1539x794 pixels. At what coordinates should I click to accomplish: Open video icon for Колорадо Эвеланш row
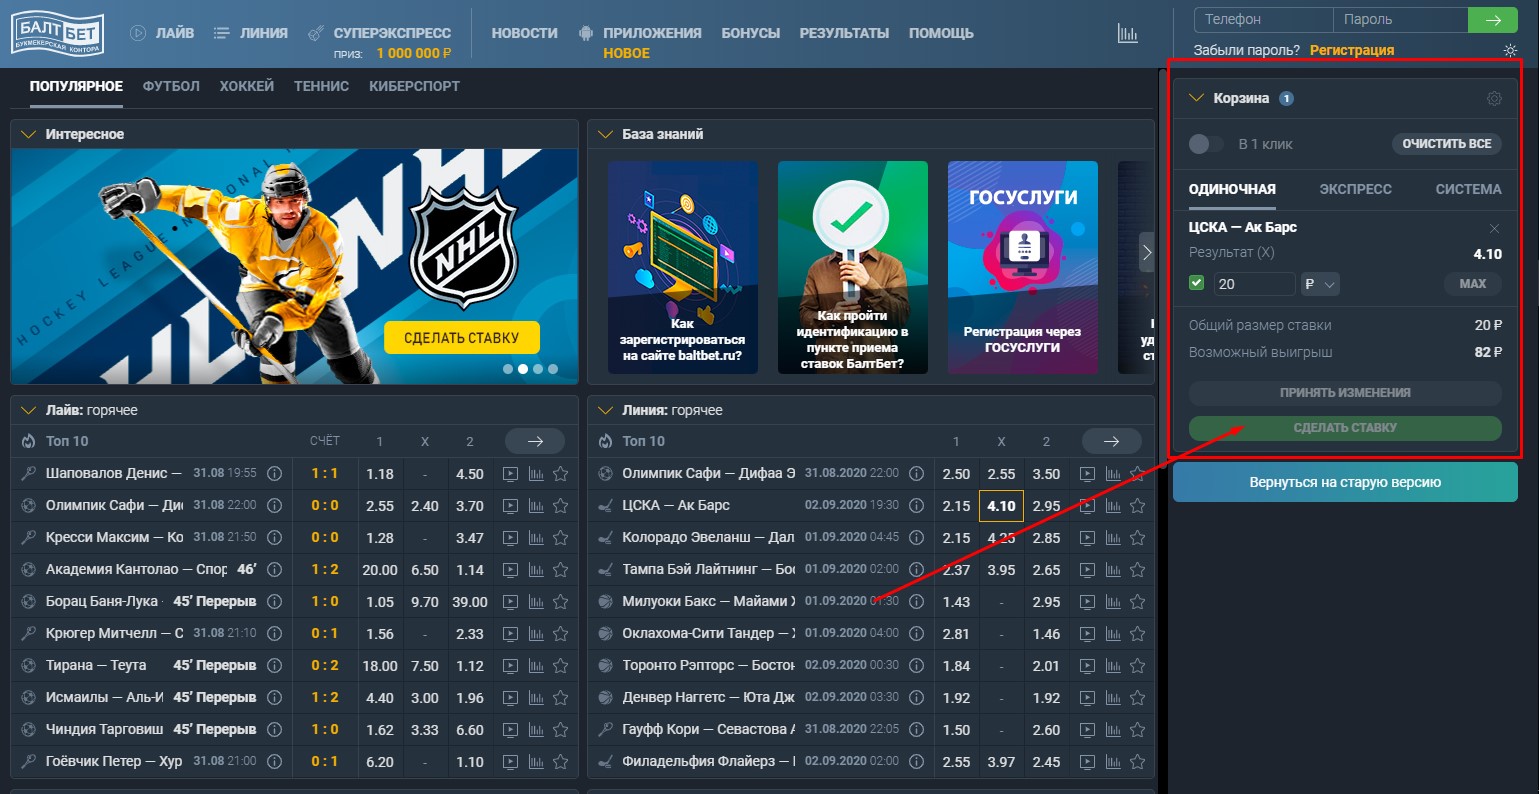[x=1087, y=538]
